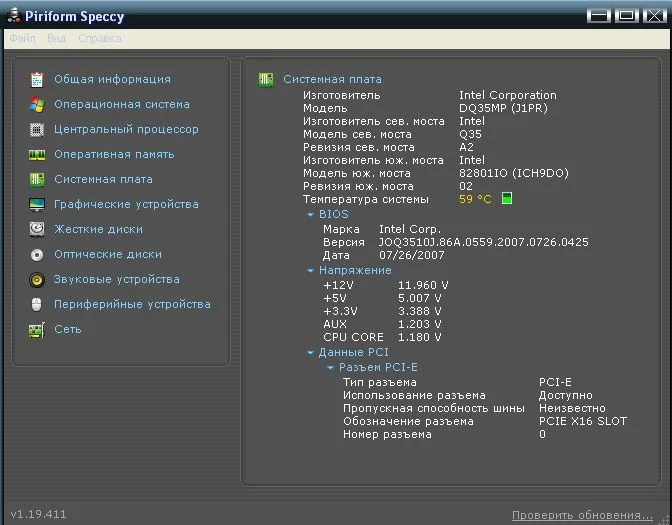The image size is (672, 525).
Task: Open the Файл menu
Action: [22, 38]
